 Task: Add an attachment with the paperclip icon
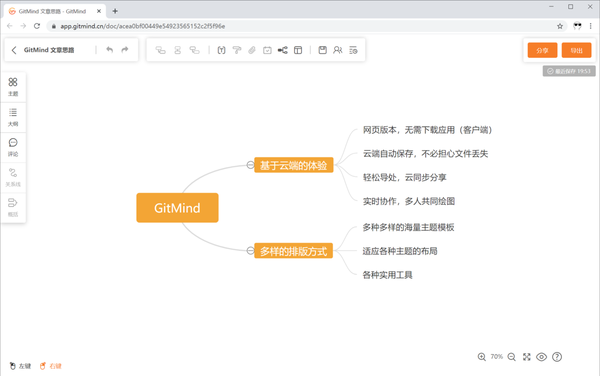[252, 50]
